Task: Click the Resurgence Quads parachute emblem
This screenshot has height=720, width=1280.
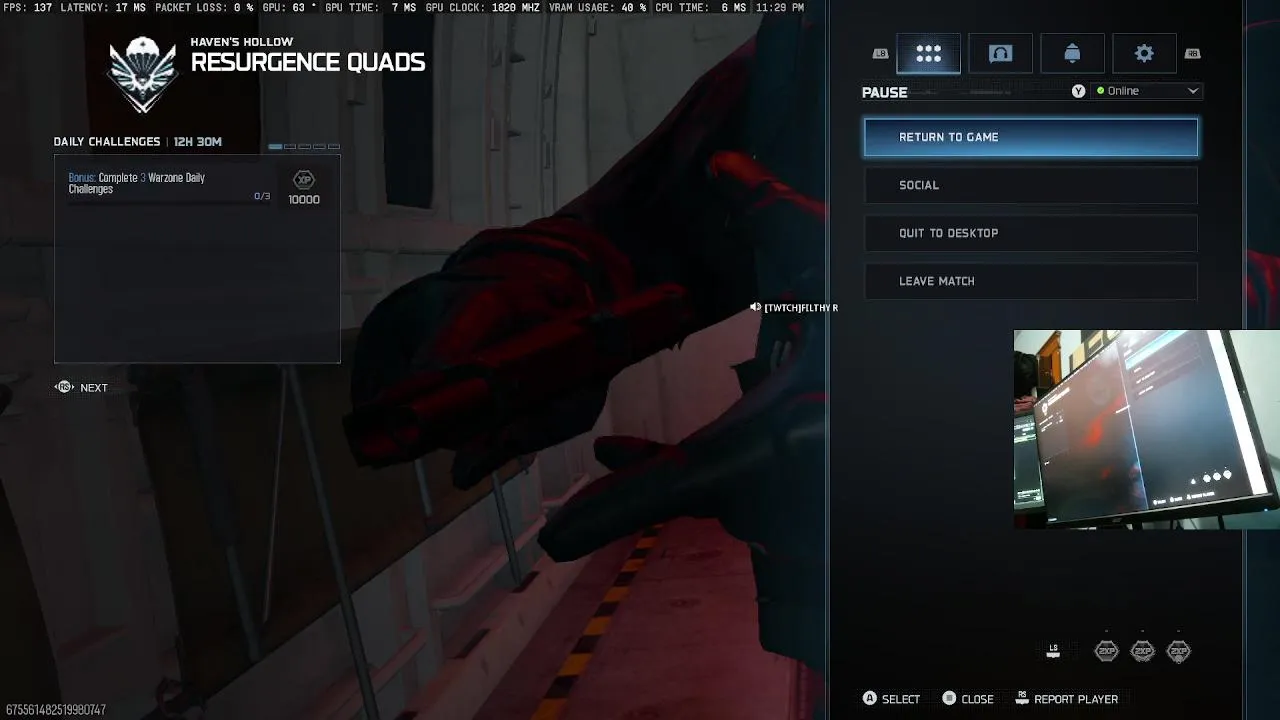Action: click(142, 73)
